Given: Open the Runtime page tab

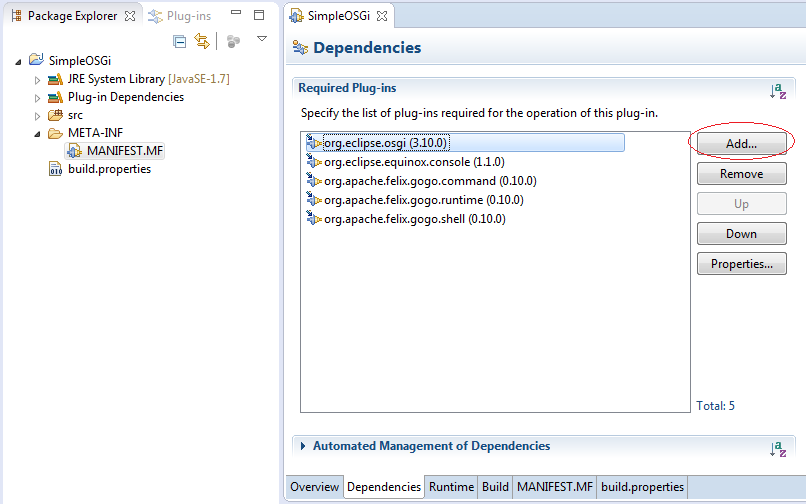Looking at the screenshot, I should [451, 487].
